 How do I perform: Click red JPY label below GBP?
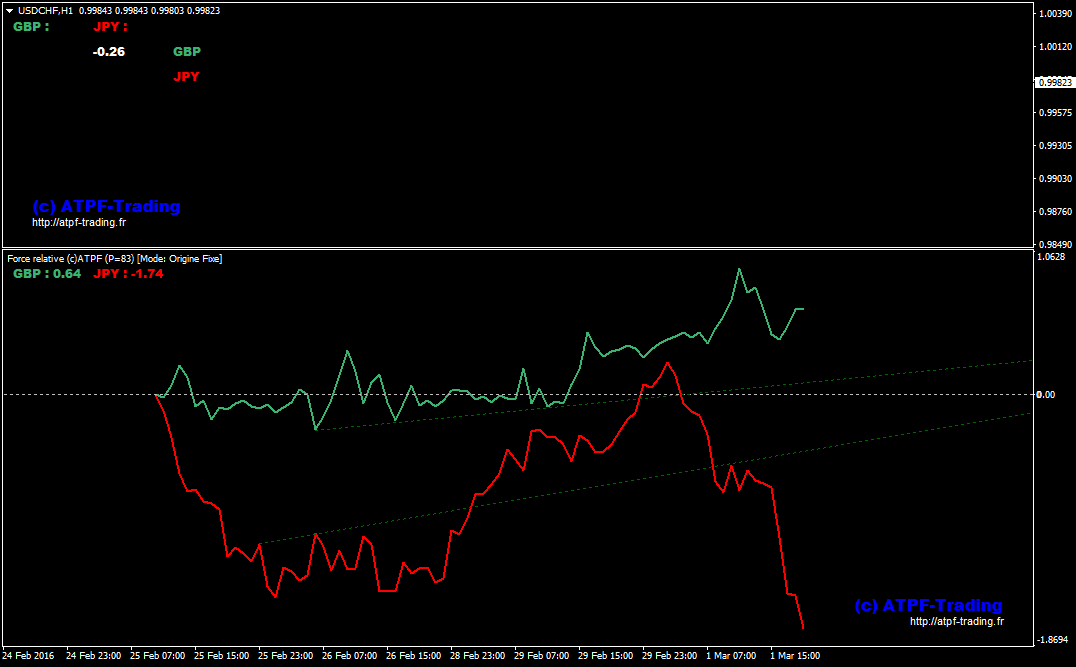click(x=186, y=76)
